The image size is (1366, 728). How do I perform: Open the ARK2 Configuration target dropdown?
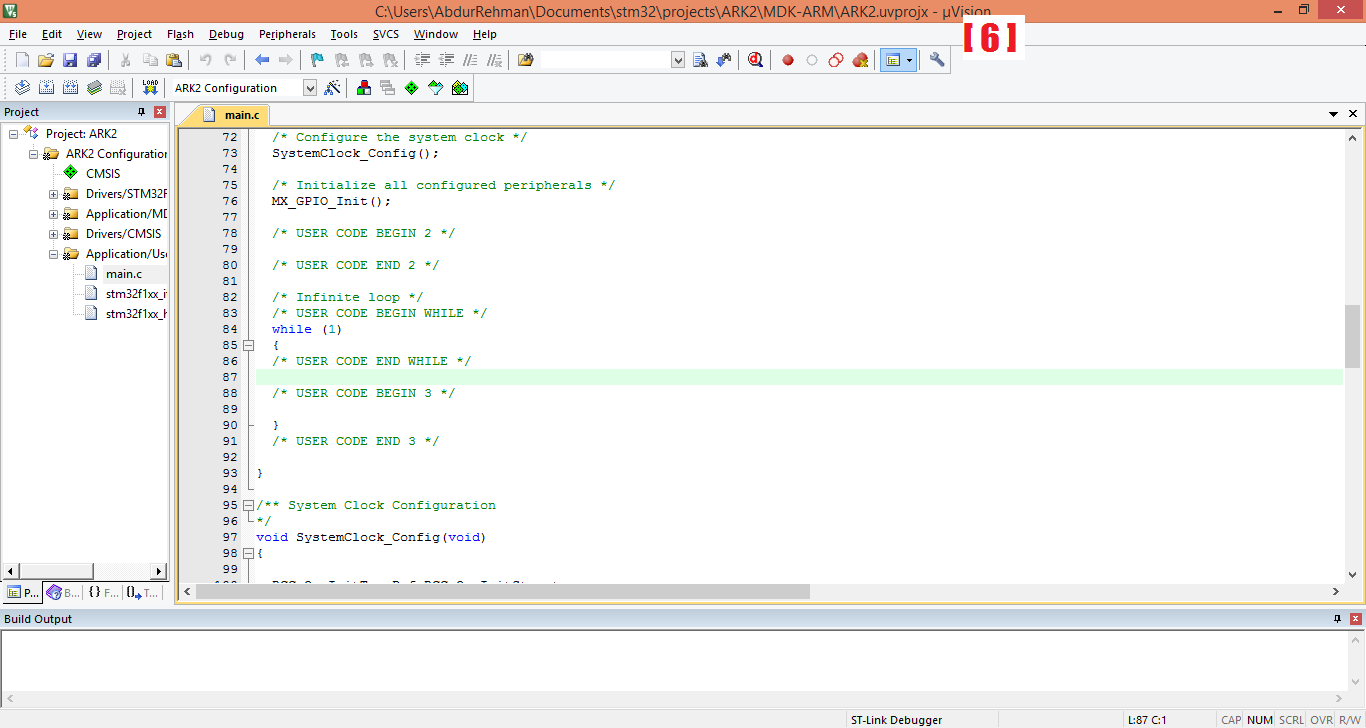coord(310,87)
